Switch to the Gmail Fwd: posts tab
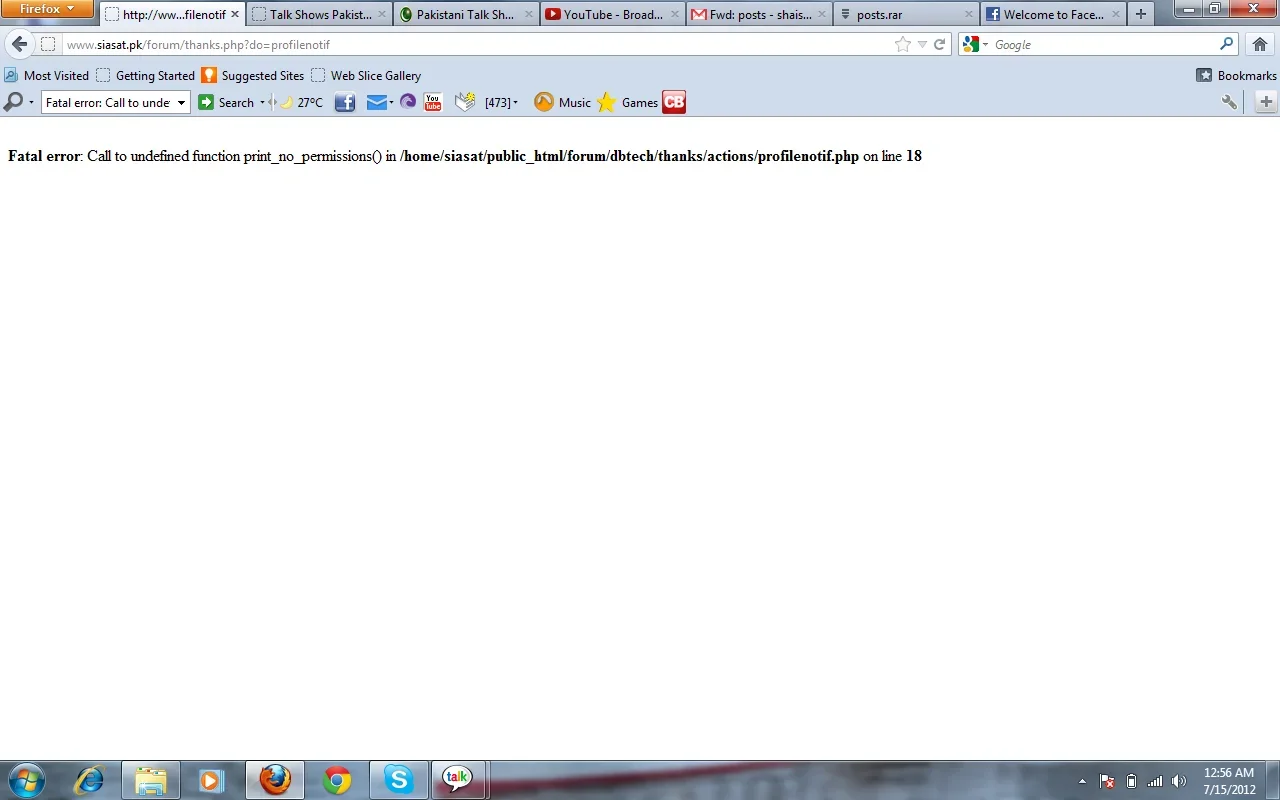Screen dimensions: 1280x800 point(759,14)
